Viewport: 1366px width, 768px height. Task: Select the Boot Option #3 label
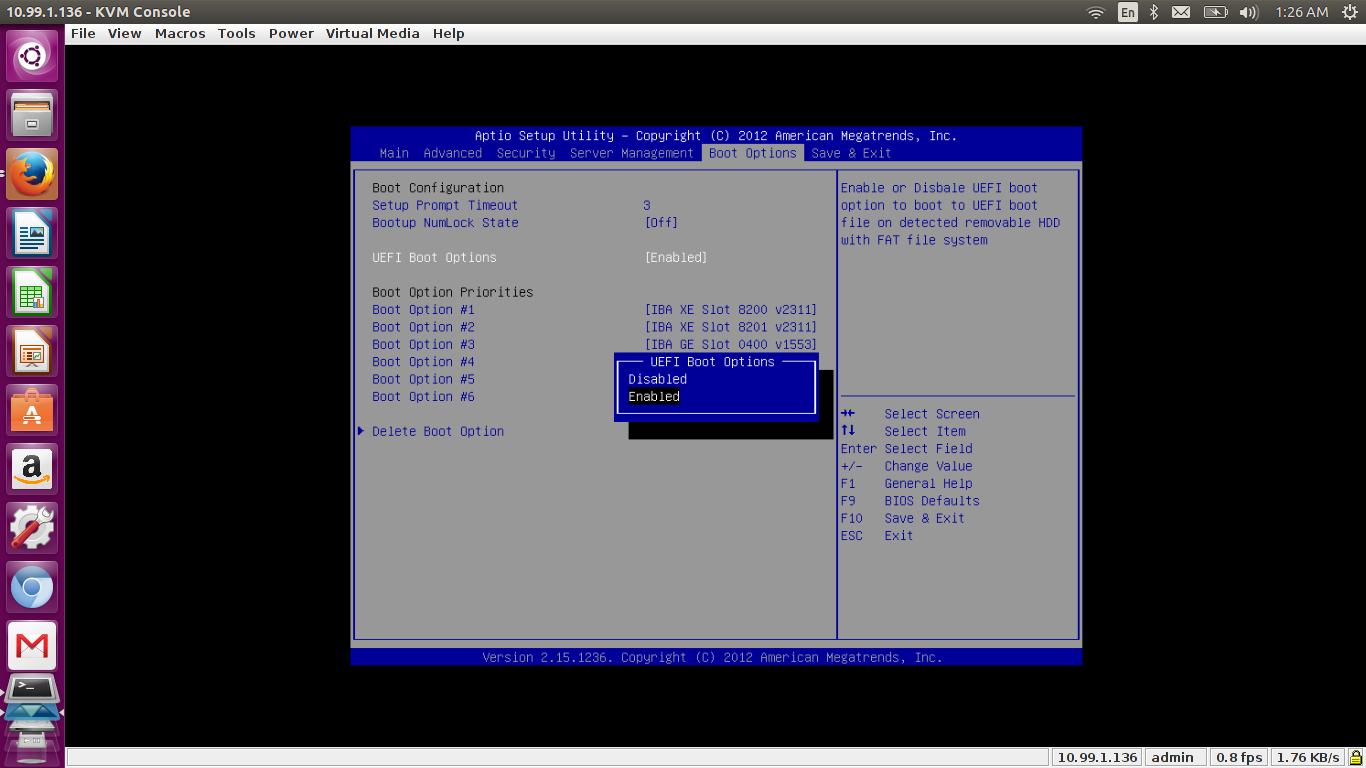(x=423, y=345)
